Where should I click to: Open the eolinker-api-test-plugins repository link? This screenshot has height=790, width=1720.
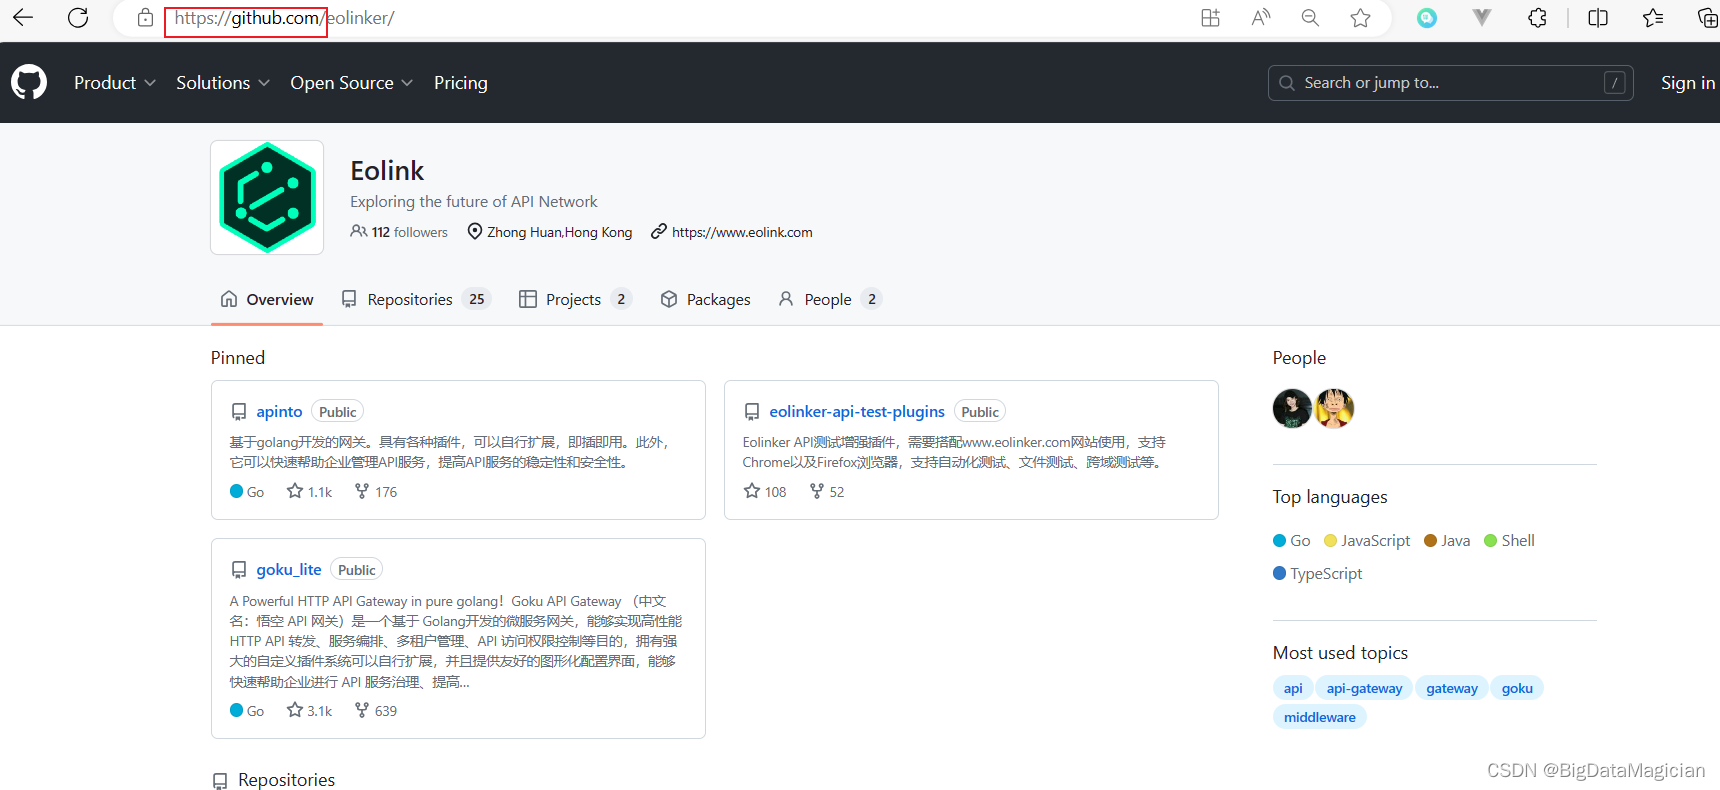tap(857, 412)
